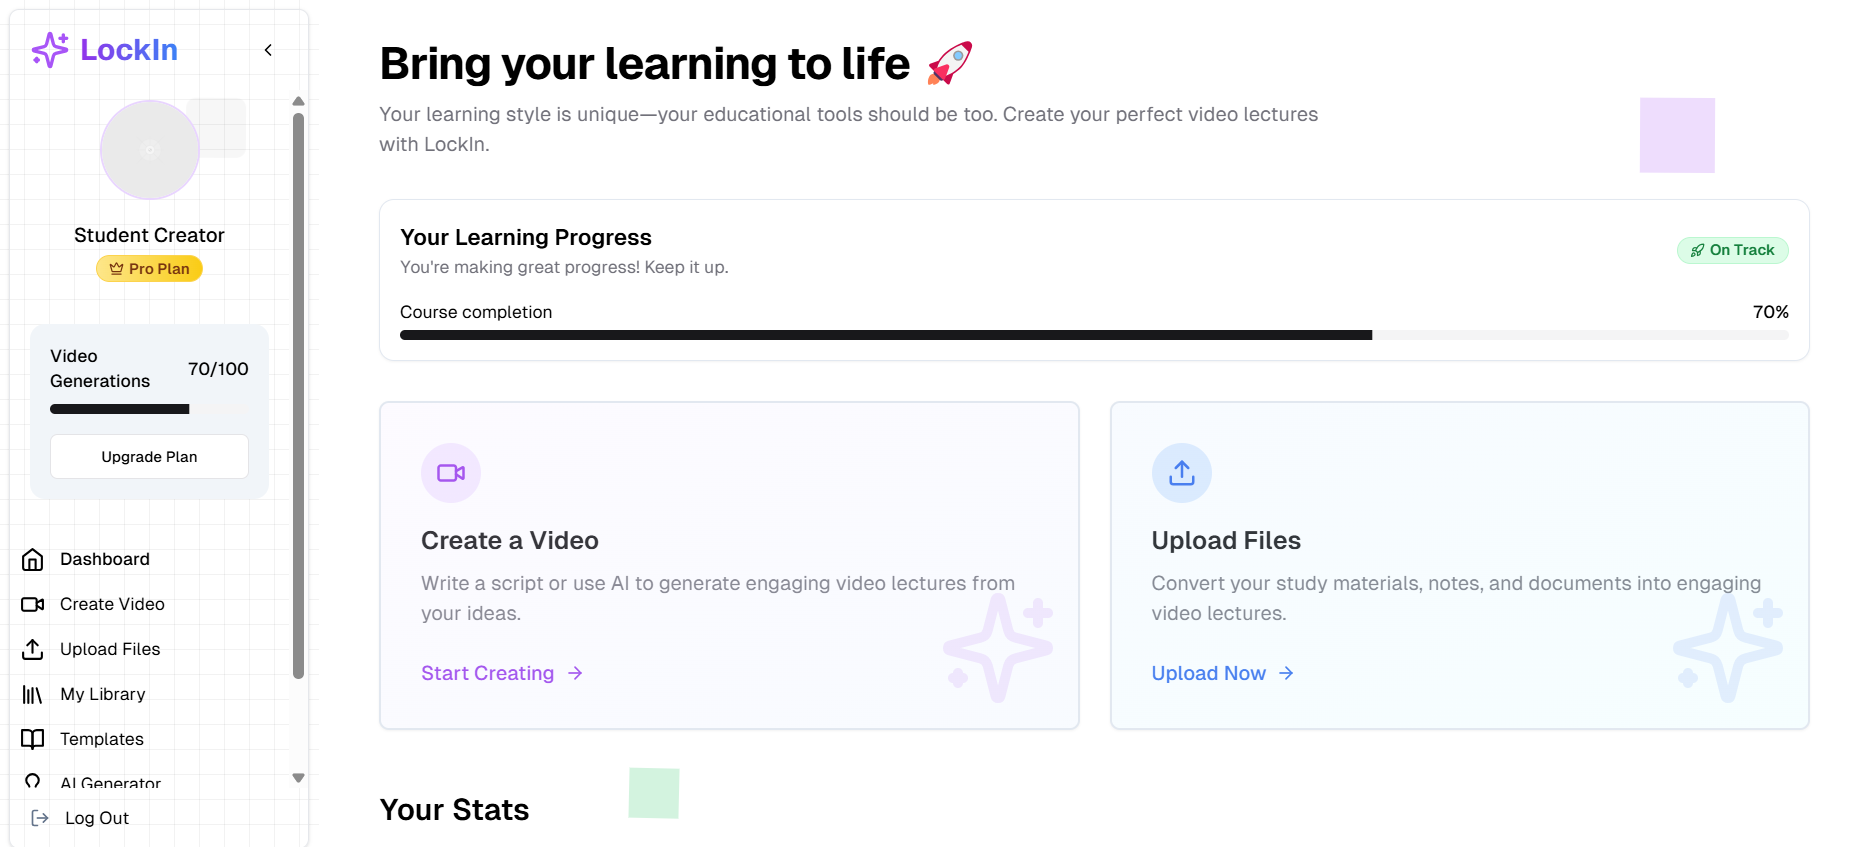The height and width of the screenshot is (847, 1867).
Task: Click the purple video camera card icon
Action: [x=451, y=473]
